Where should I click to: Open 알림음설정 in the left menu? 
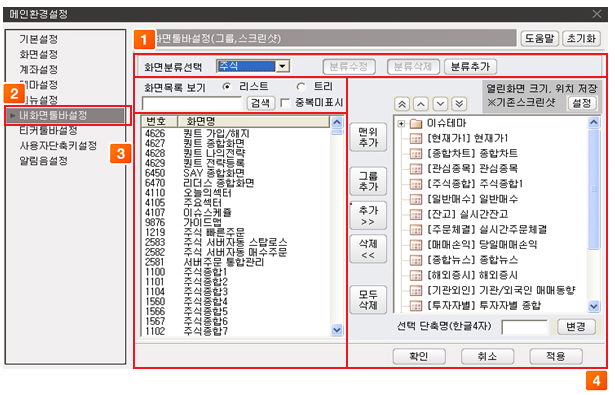coord(44,160)
